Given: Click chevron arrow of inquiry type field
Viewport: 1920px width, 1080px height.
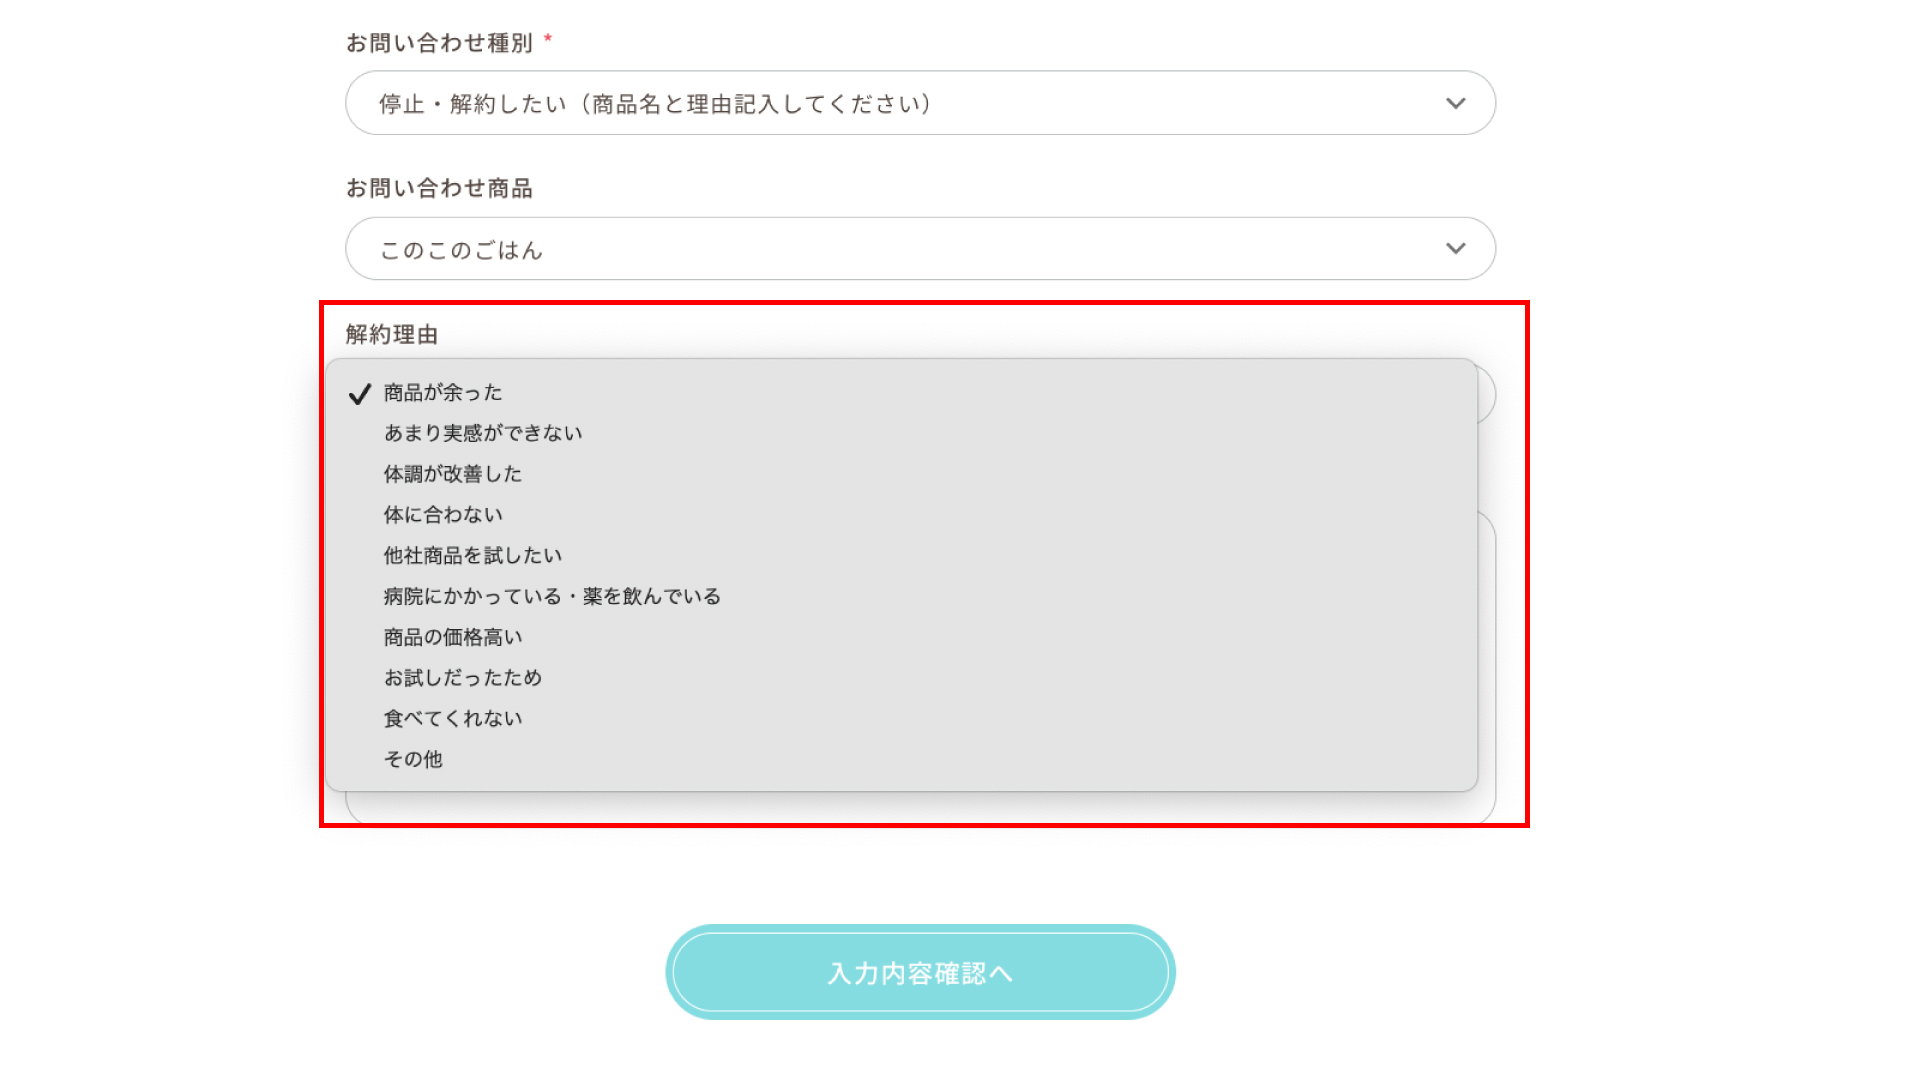Looking at the screenshot, I should coord(1456,103).
